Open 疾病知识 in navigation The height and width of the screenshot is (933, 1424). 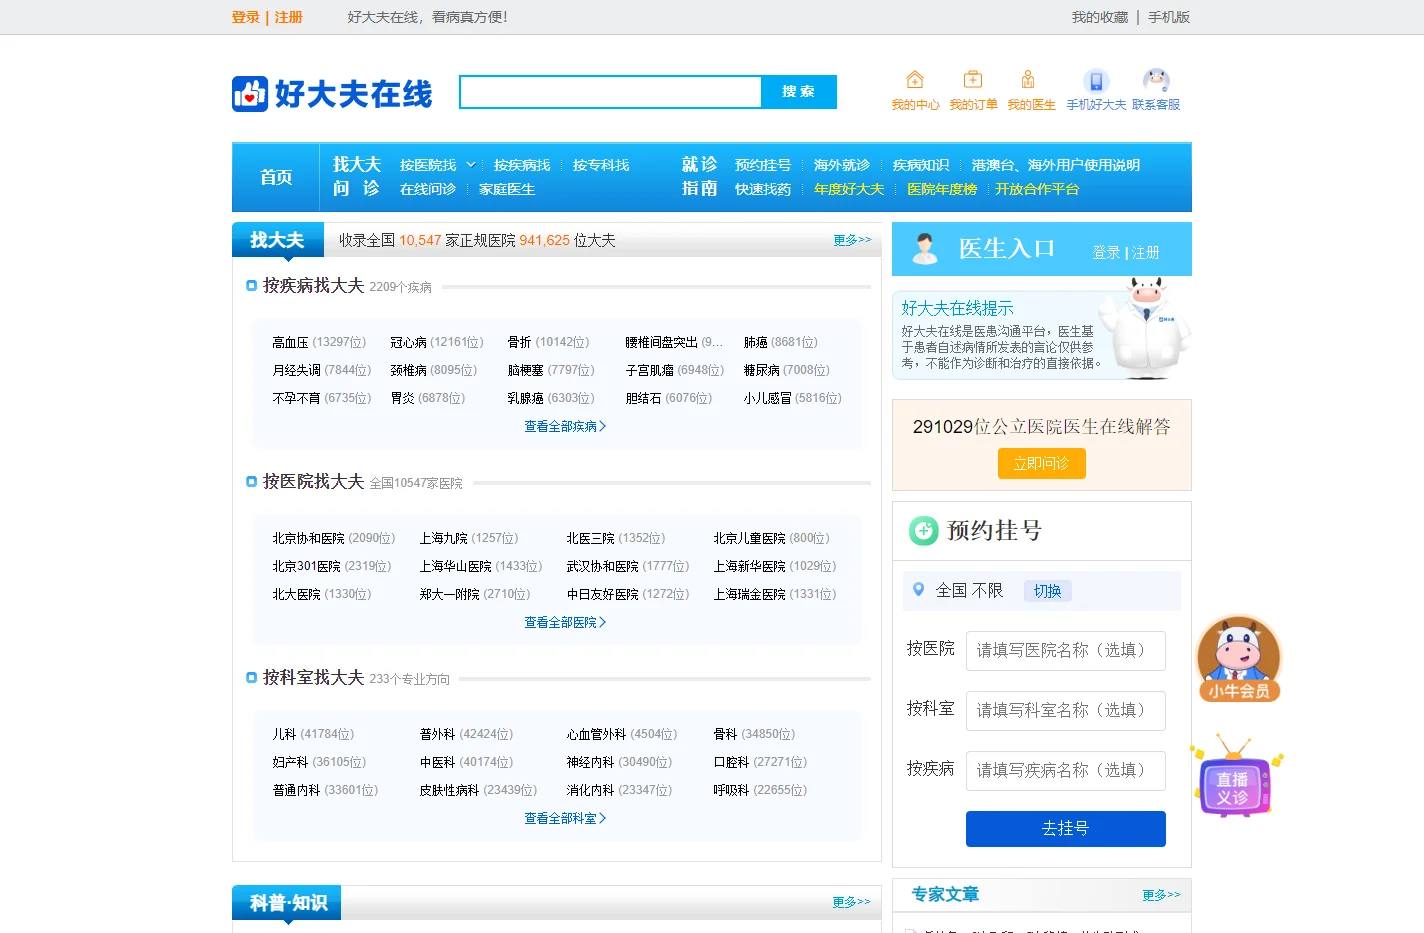pos(921,165)
